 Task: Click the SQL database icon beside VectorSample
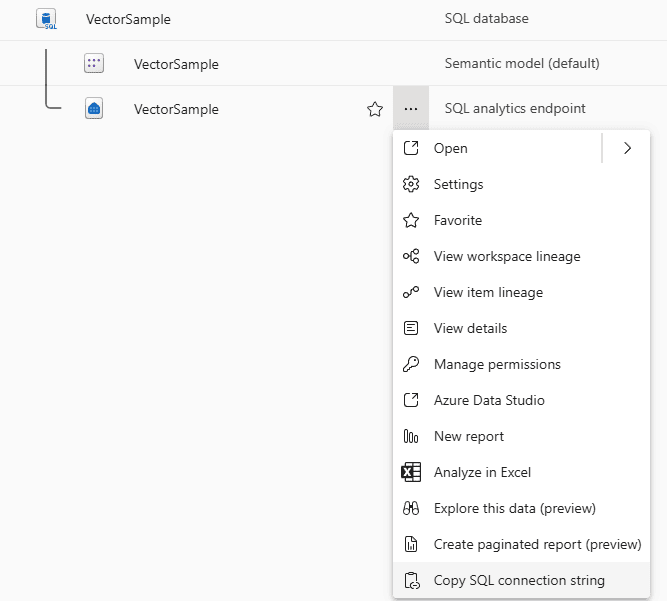tap(46, 19)
